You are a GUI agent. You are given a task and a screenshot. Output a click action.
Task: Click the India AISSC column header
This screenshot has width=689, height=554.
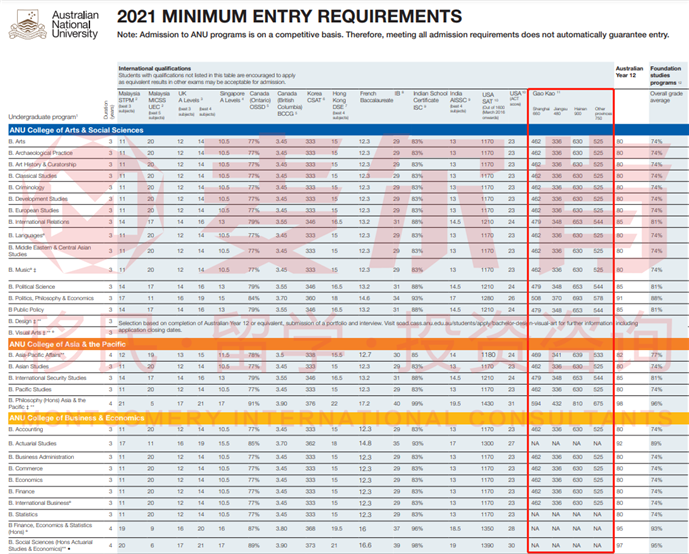pyautogui.click(x=460, y=102)
